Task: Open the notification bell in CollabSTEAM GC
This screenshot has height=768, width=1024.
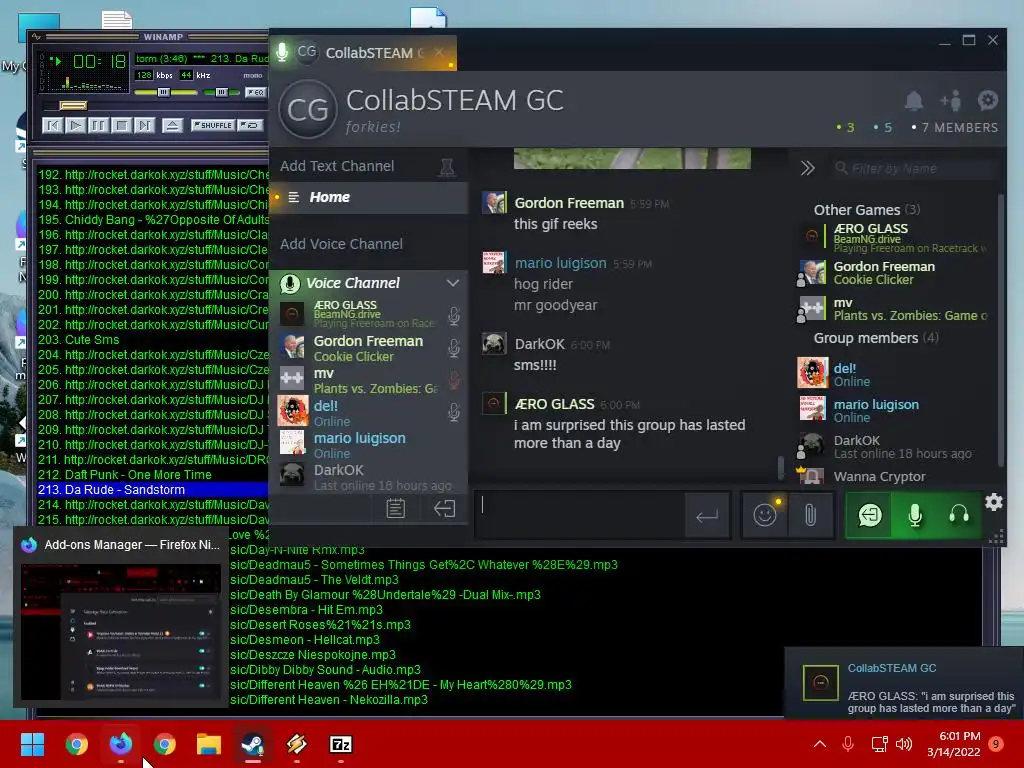Action: coord(914,101)
